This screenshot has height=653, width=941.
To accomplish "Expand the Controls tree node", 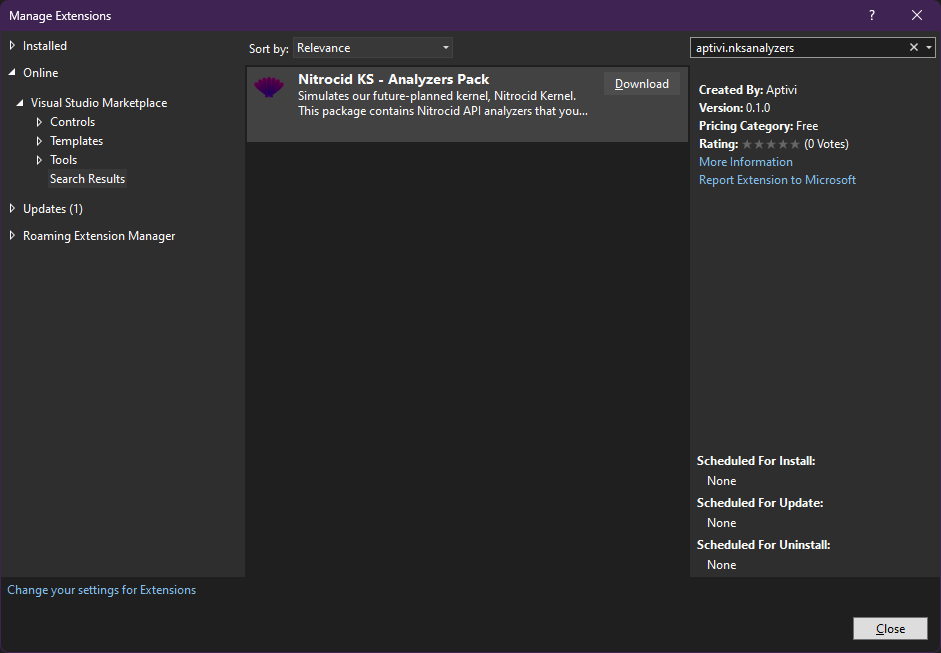I will (39, 122).
